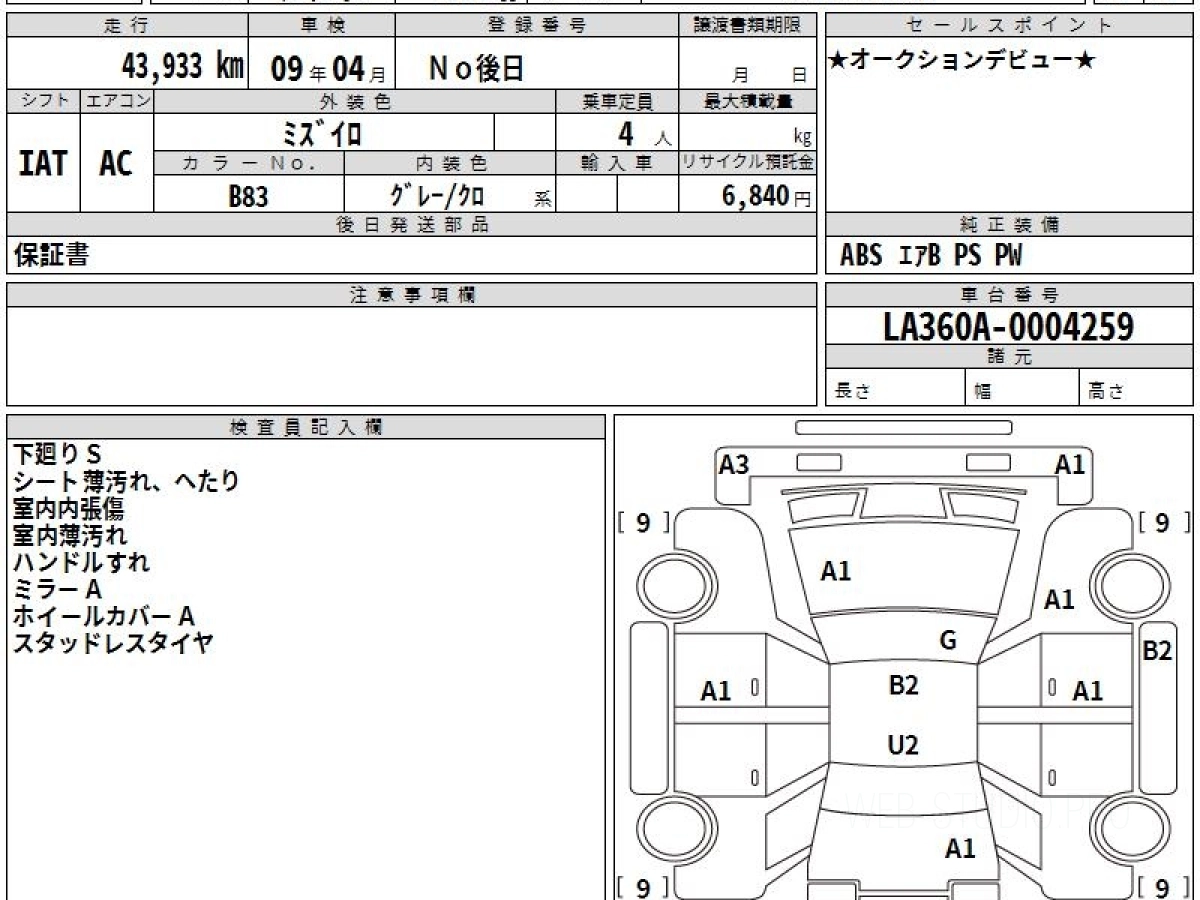Select the A1 mark on the rear panel

(x=962, y=848)
